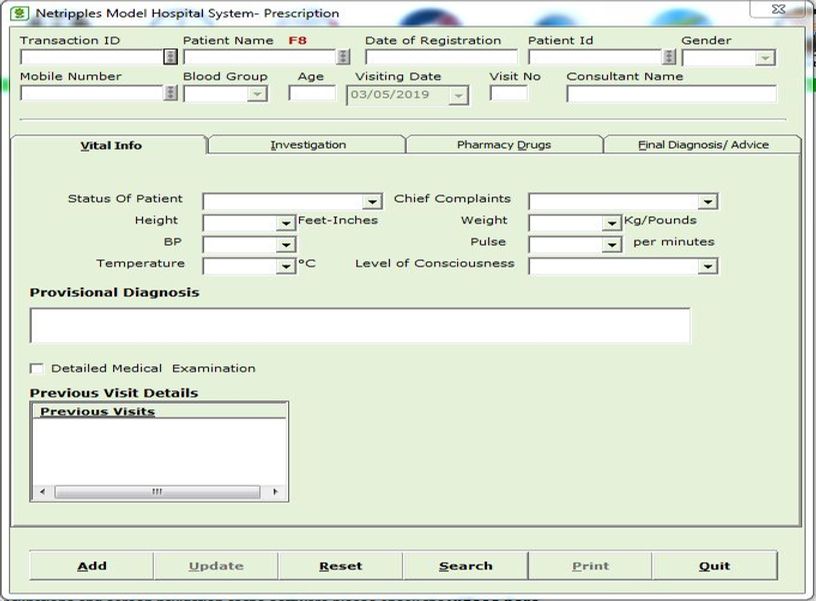Focus the Date of Registration field
816x601 pixels.
point(441,56)
